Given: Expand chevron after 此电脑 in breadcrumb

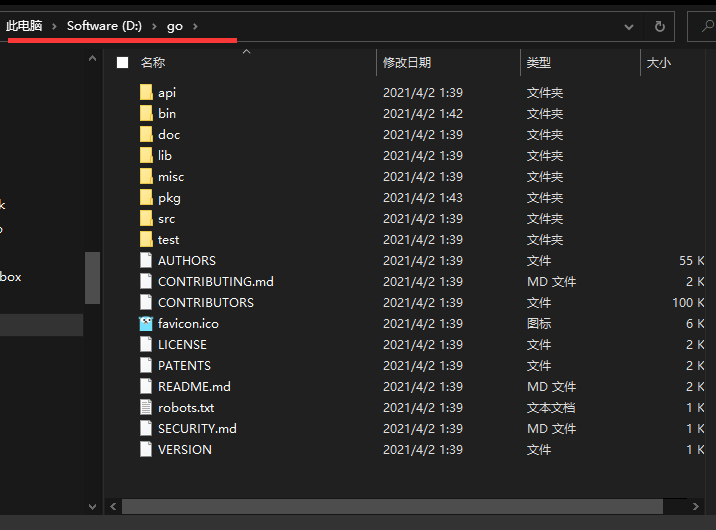Looking at the screenshot, I should [54, 26].
